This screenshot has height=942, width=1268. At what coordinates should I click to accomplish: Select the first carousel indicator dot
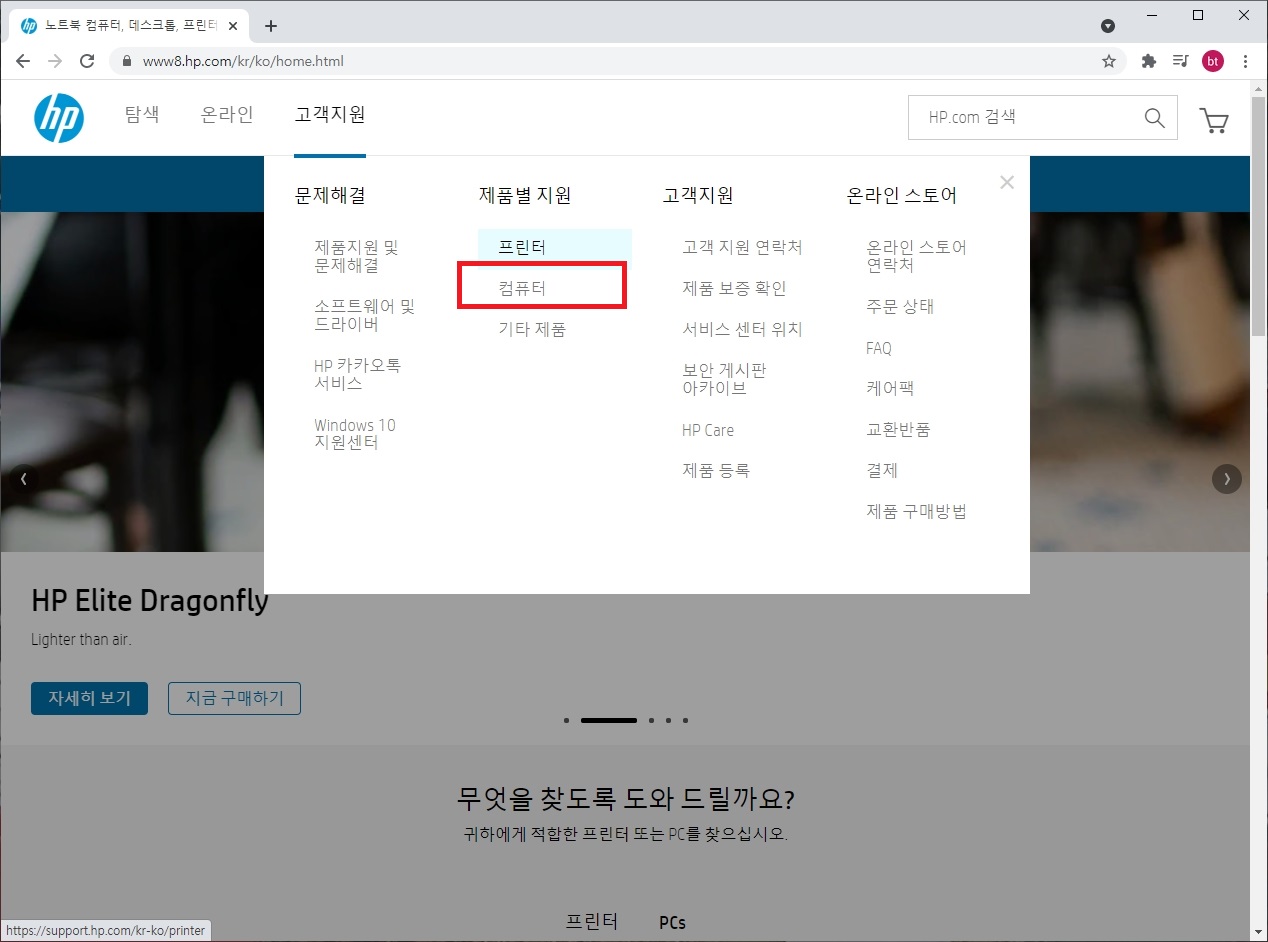pyautogui.click(x=566, y=720)
